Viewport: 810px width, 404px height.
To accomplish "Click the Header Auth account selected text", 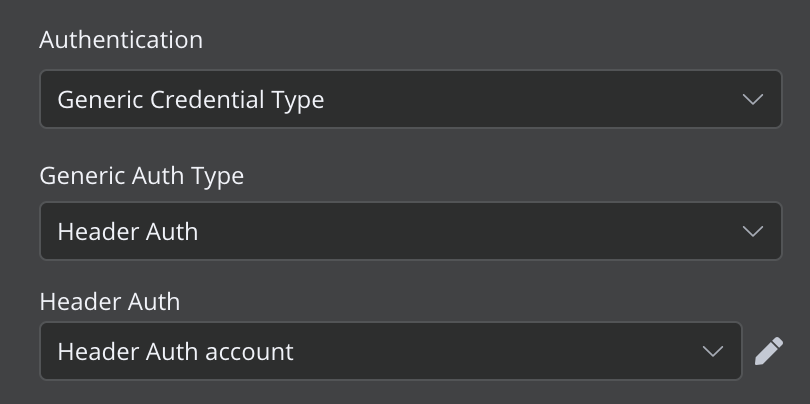I will pos(175,351).
